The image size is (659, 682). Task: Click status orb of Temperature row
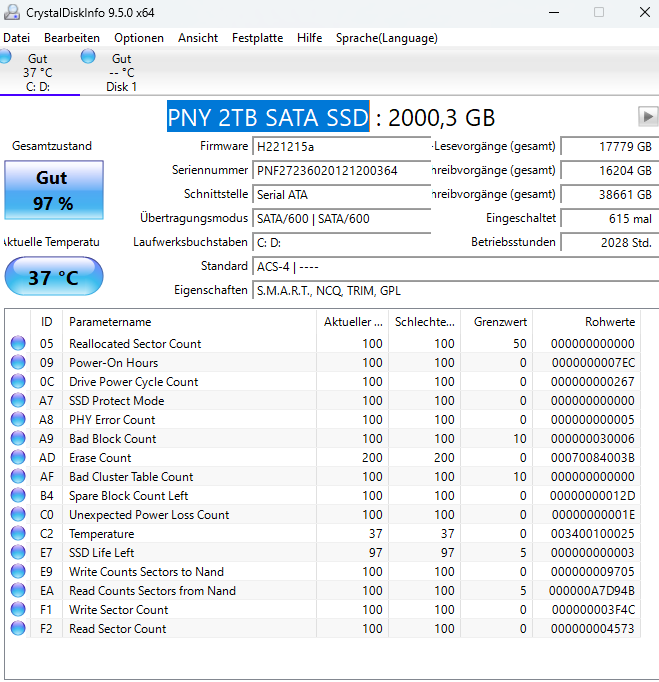click(18, 533)
